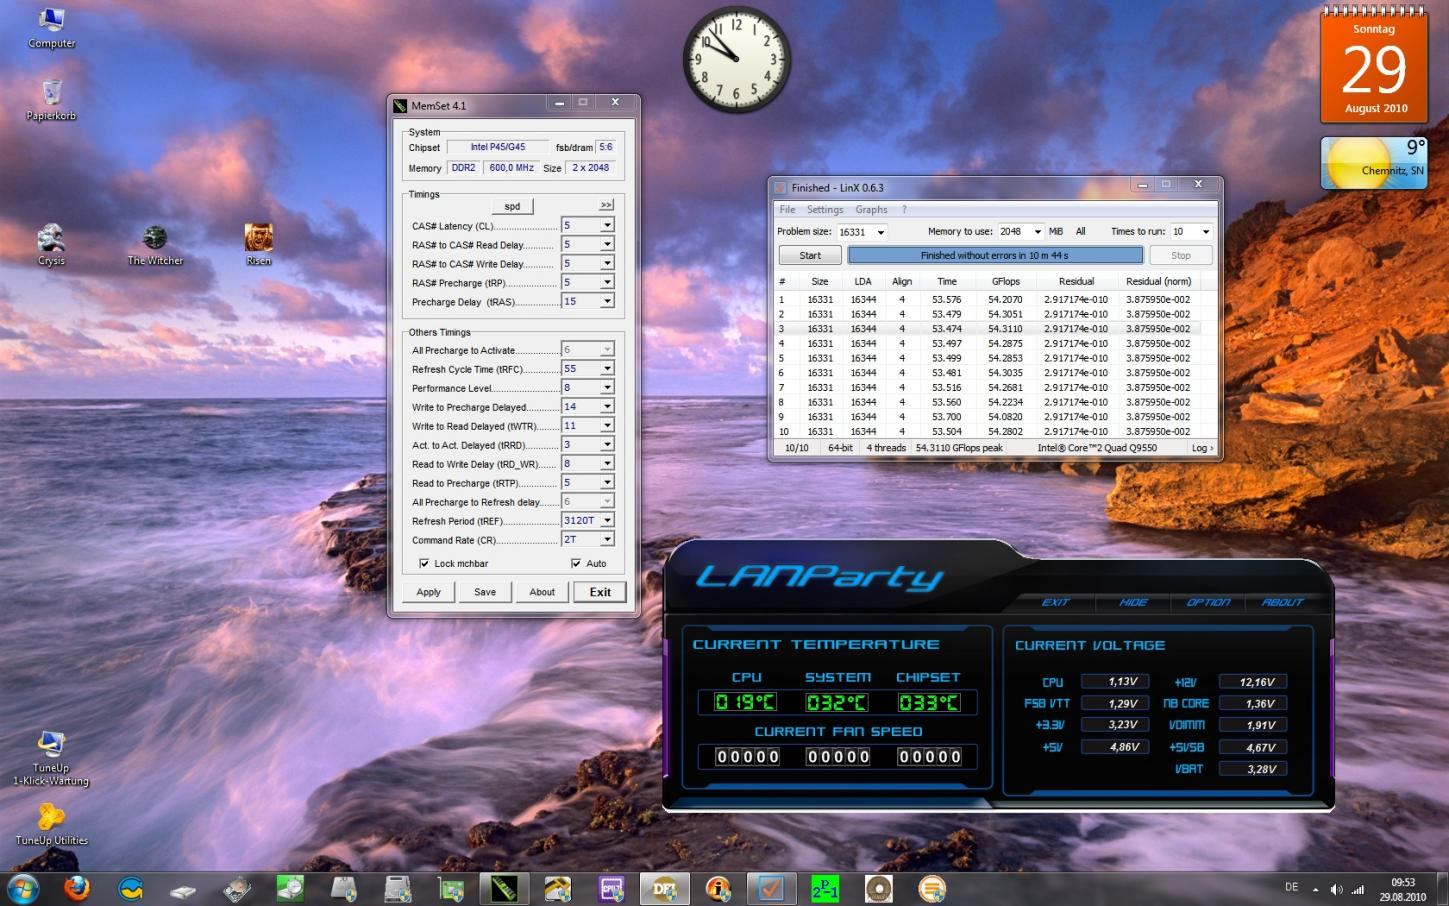Viewport: 1449px width, 906px height.
Task: Open the LinX ? help menu
Action: pyautogui.click(x=904, y=210)
